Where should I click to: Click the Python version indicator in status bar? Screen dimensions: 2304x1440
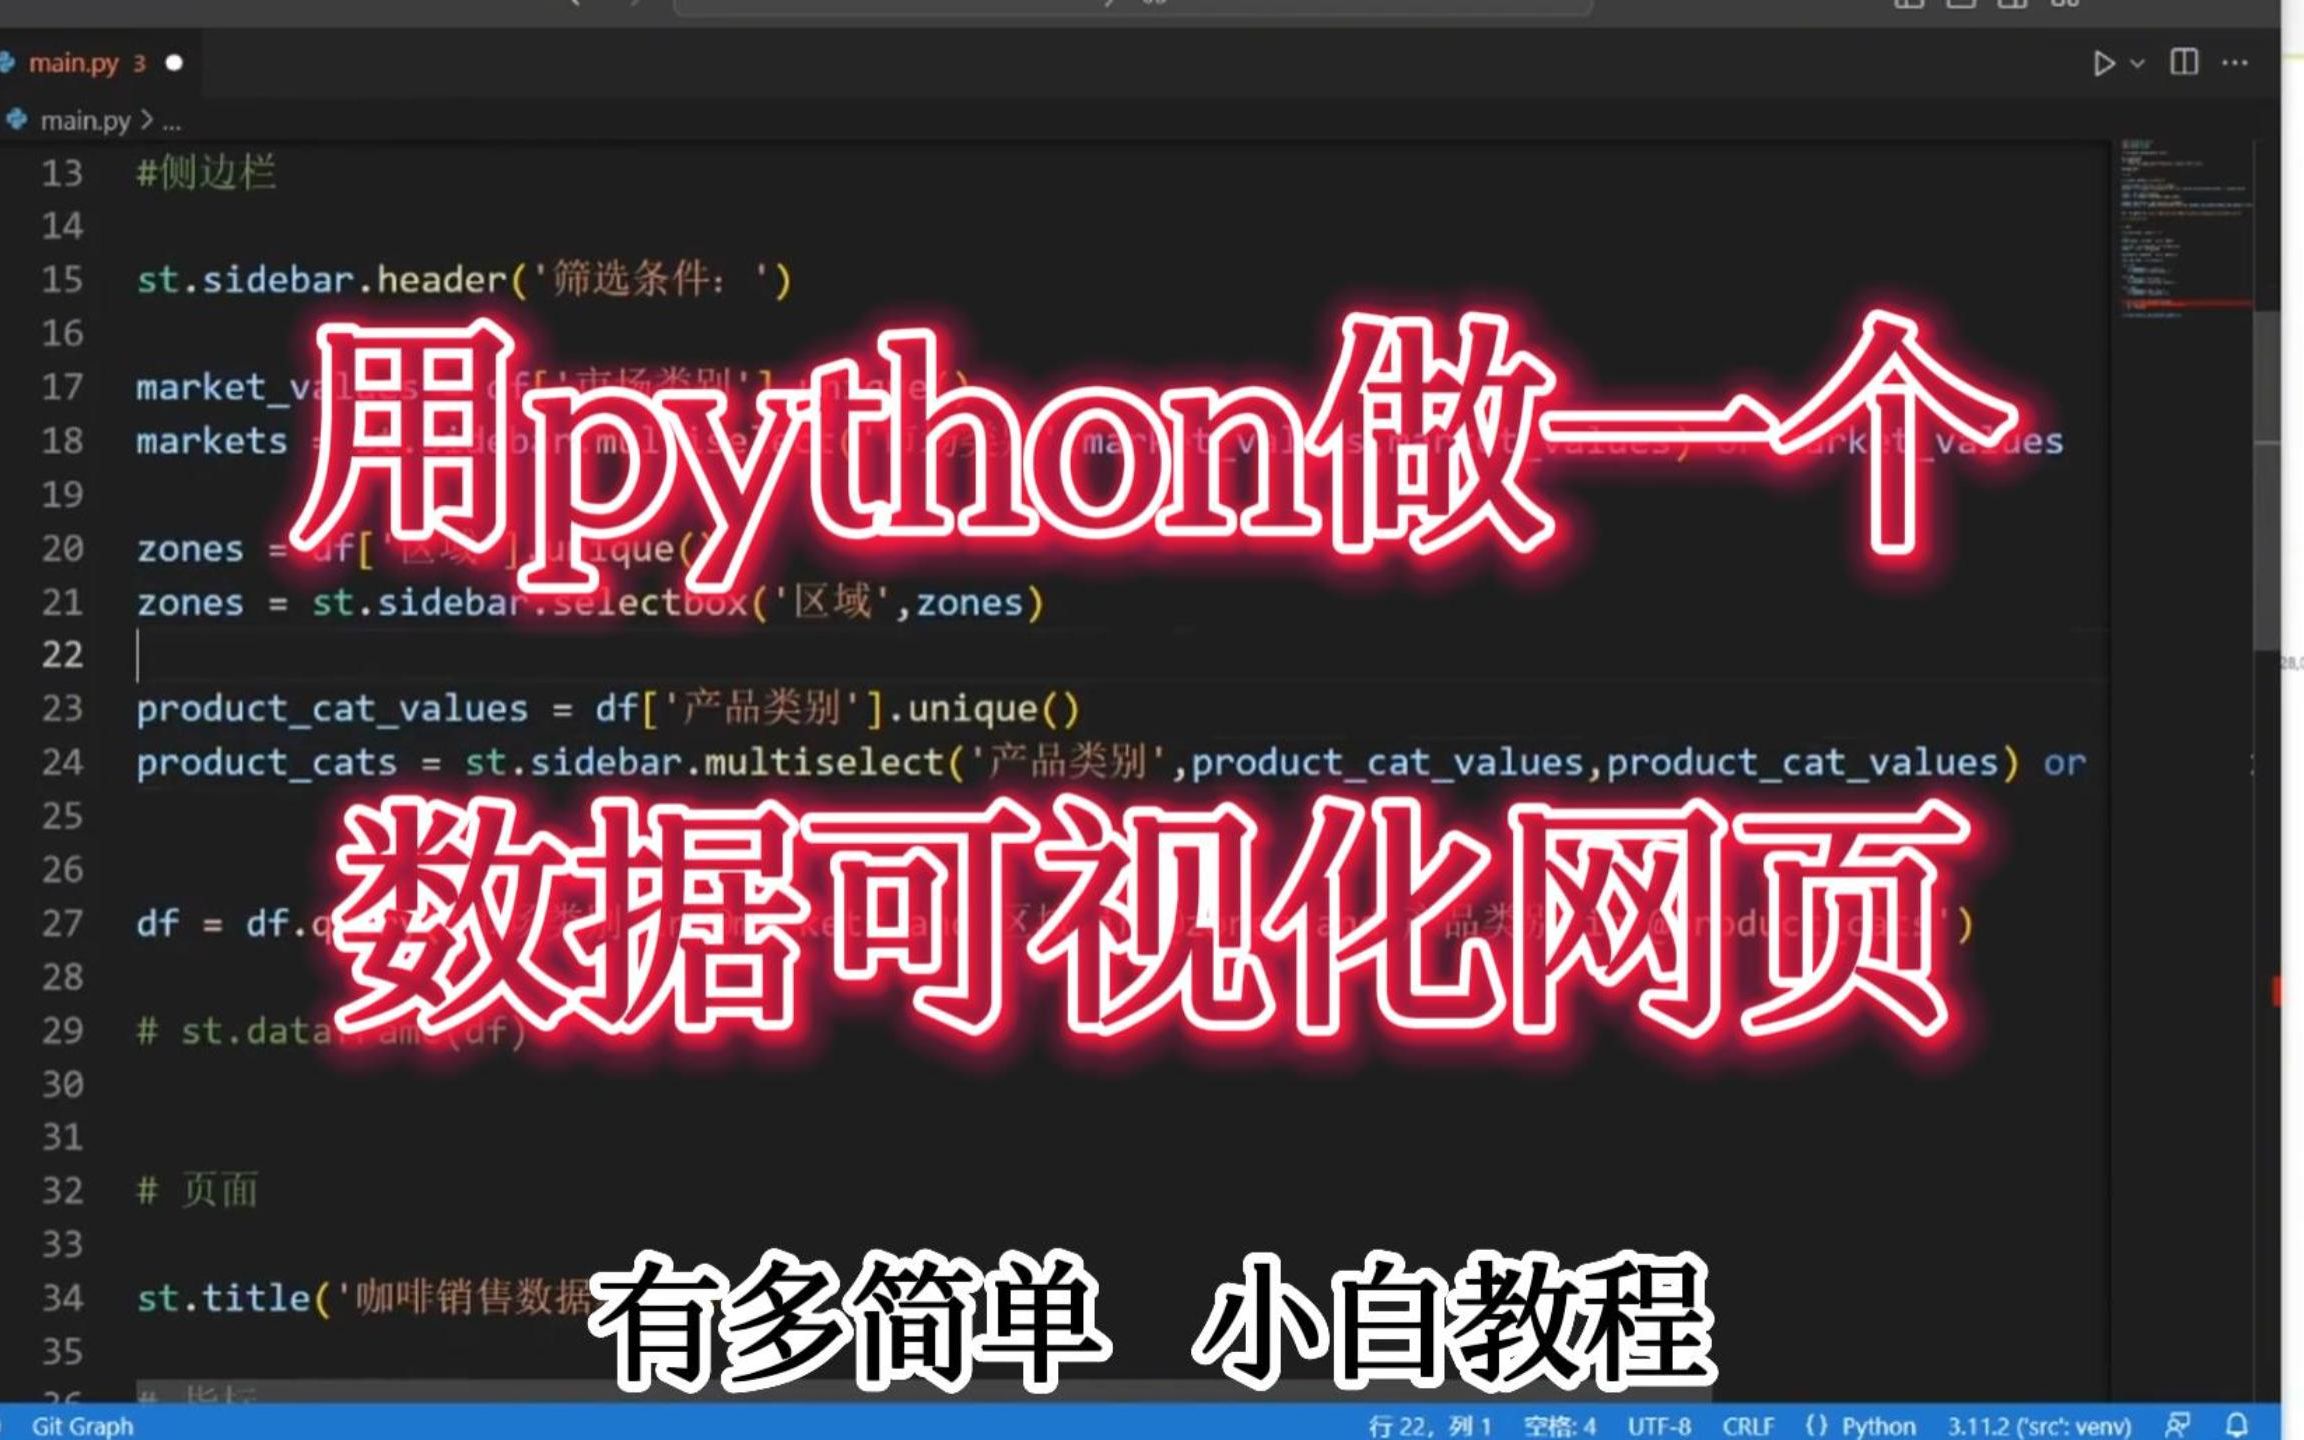pyautogui.click(x=2024, y=1425)
